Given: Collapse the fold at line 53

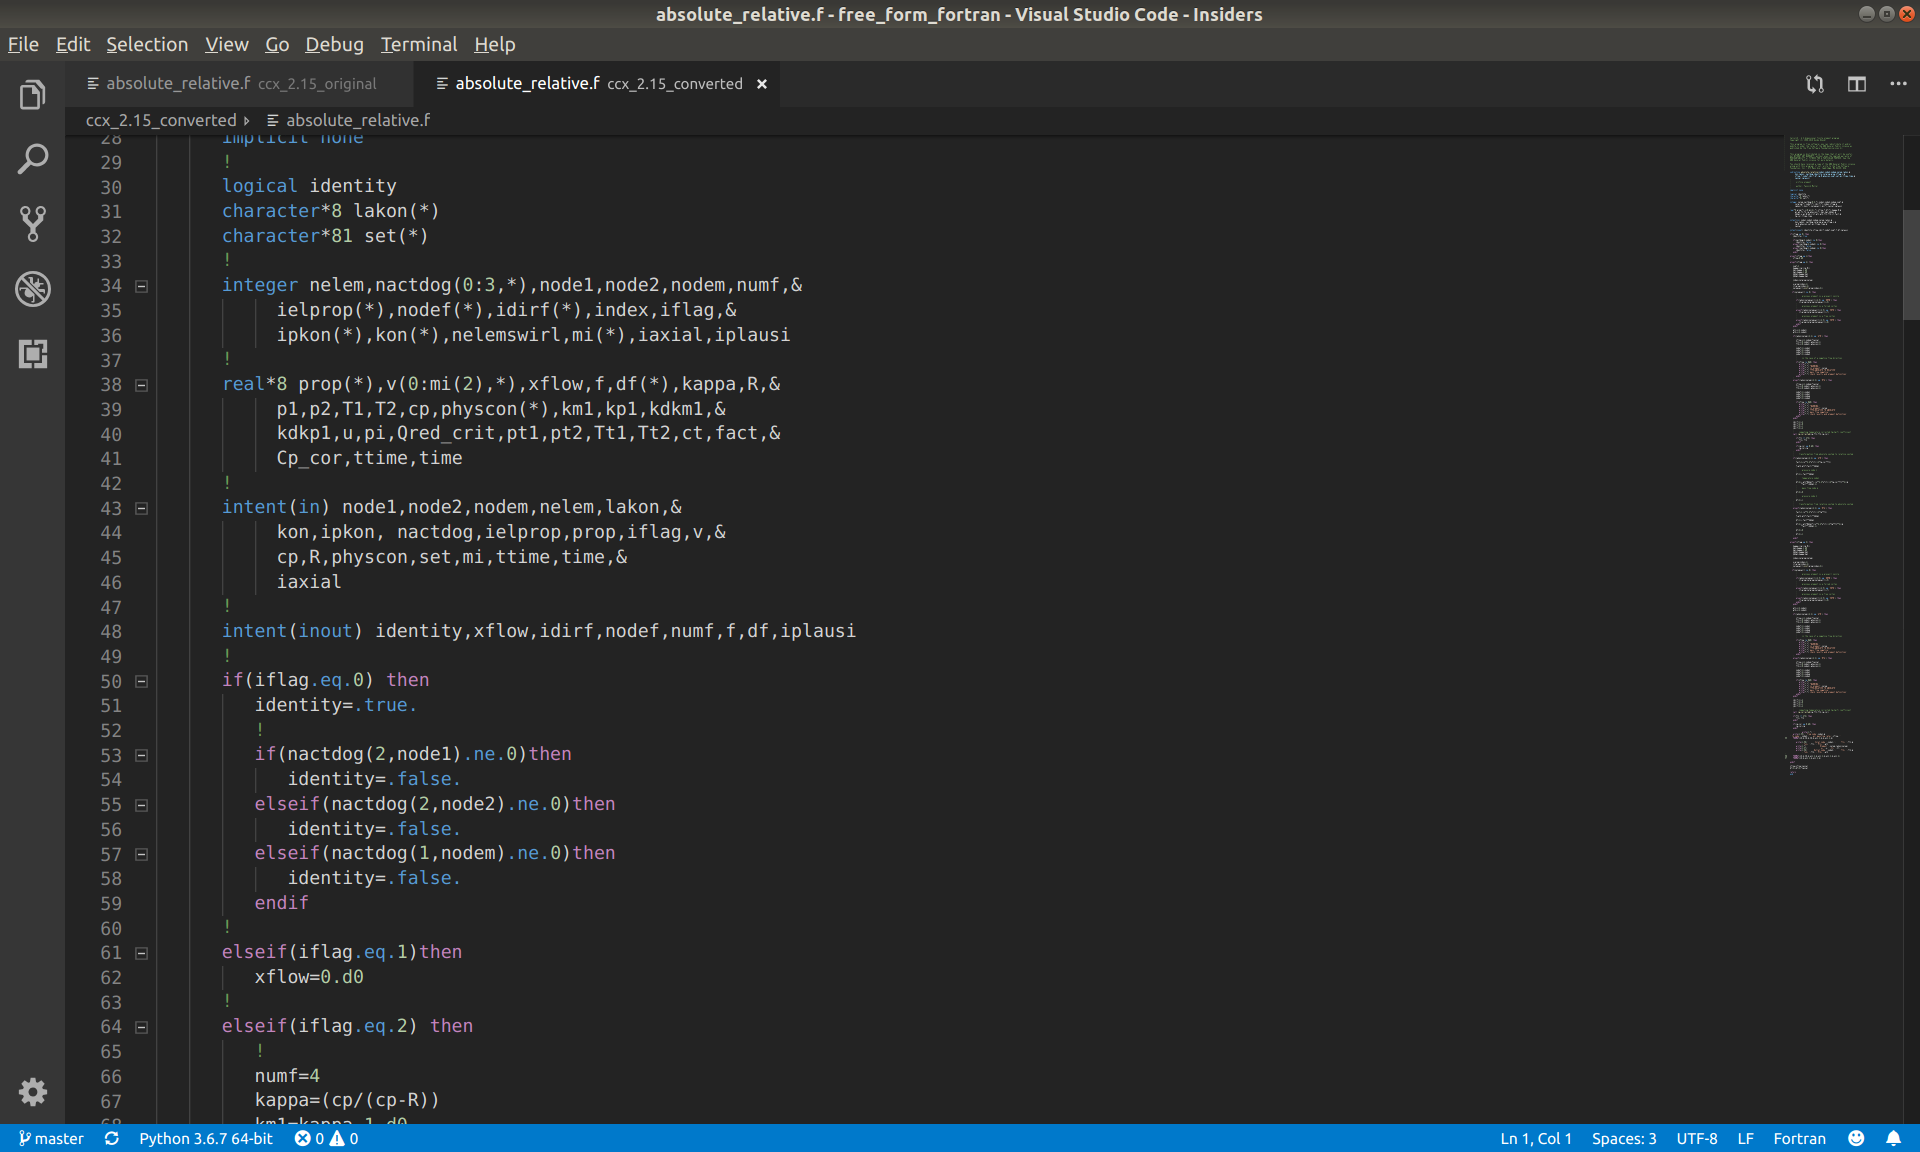Looking at the screenshot, I should [x=142, y=755].
